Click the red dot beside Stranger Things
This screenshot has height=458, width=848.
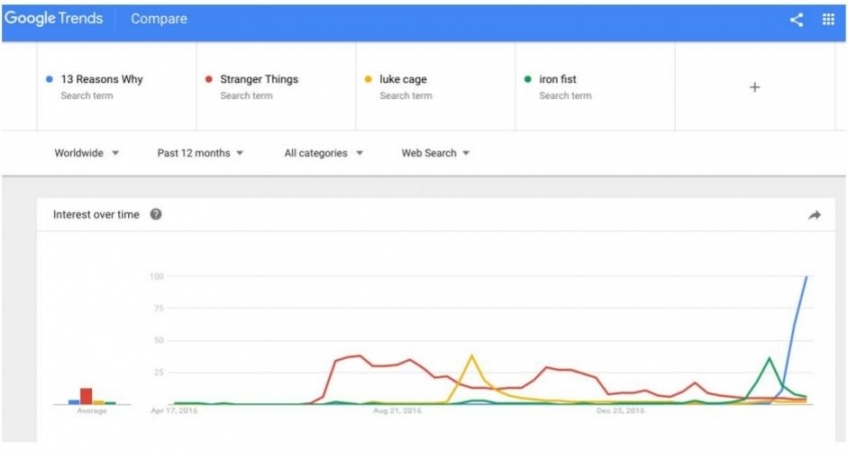coord(209,79)
